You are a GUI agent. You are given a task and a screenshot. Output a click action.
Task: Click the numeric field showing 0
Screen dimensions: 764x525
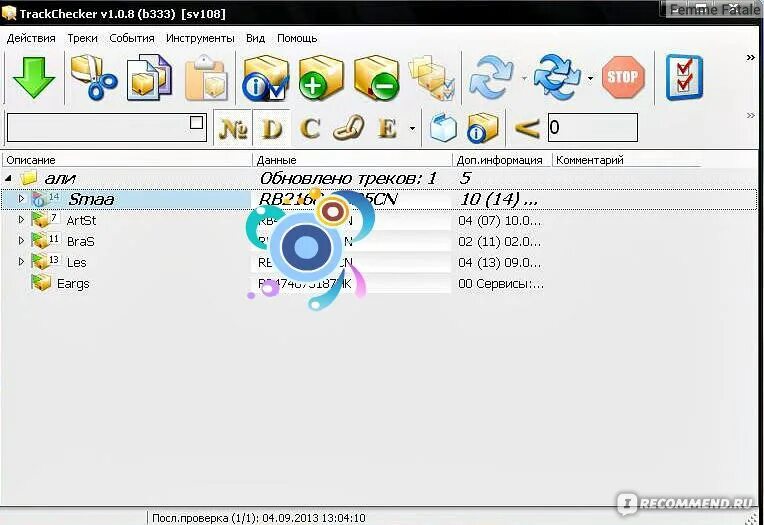pos(592,128)
